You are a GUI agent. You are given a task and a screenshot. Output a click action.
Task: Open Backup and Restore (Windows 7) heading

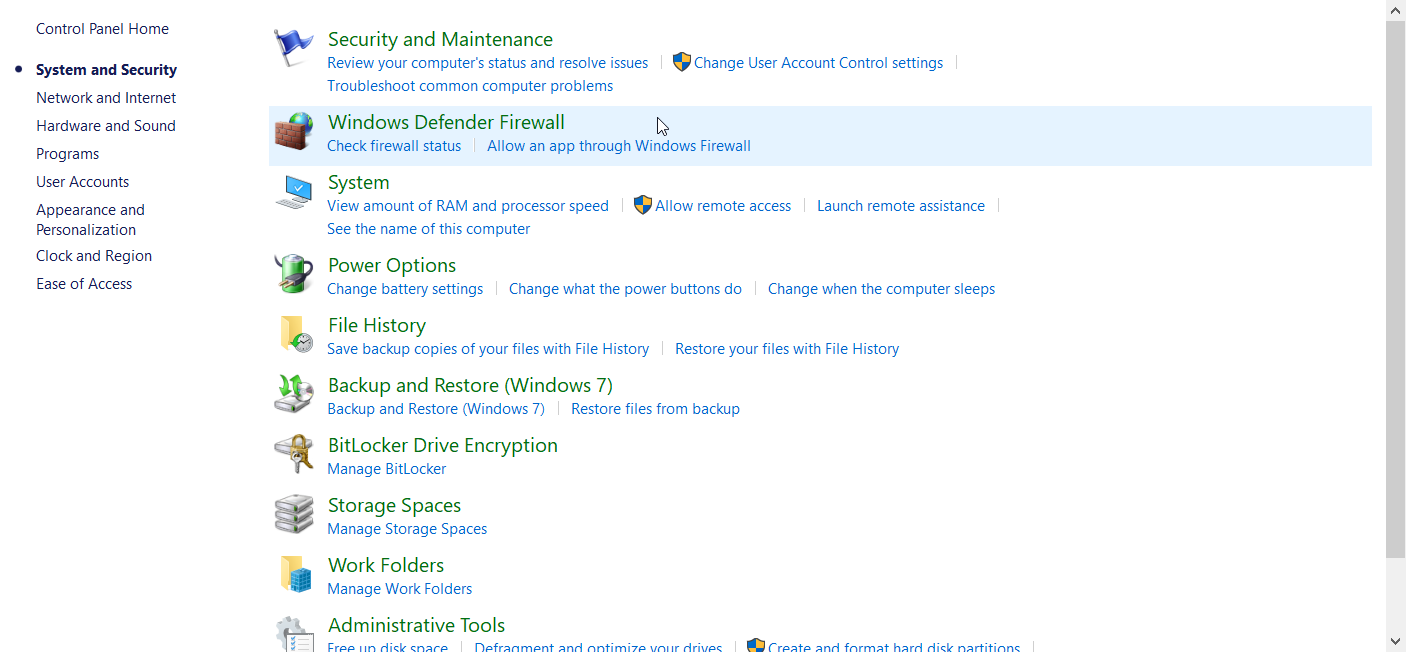tap(470, 385)
